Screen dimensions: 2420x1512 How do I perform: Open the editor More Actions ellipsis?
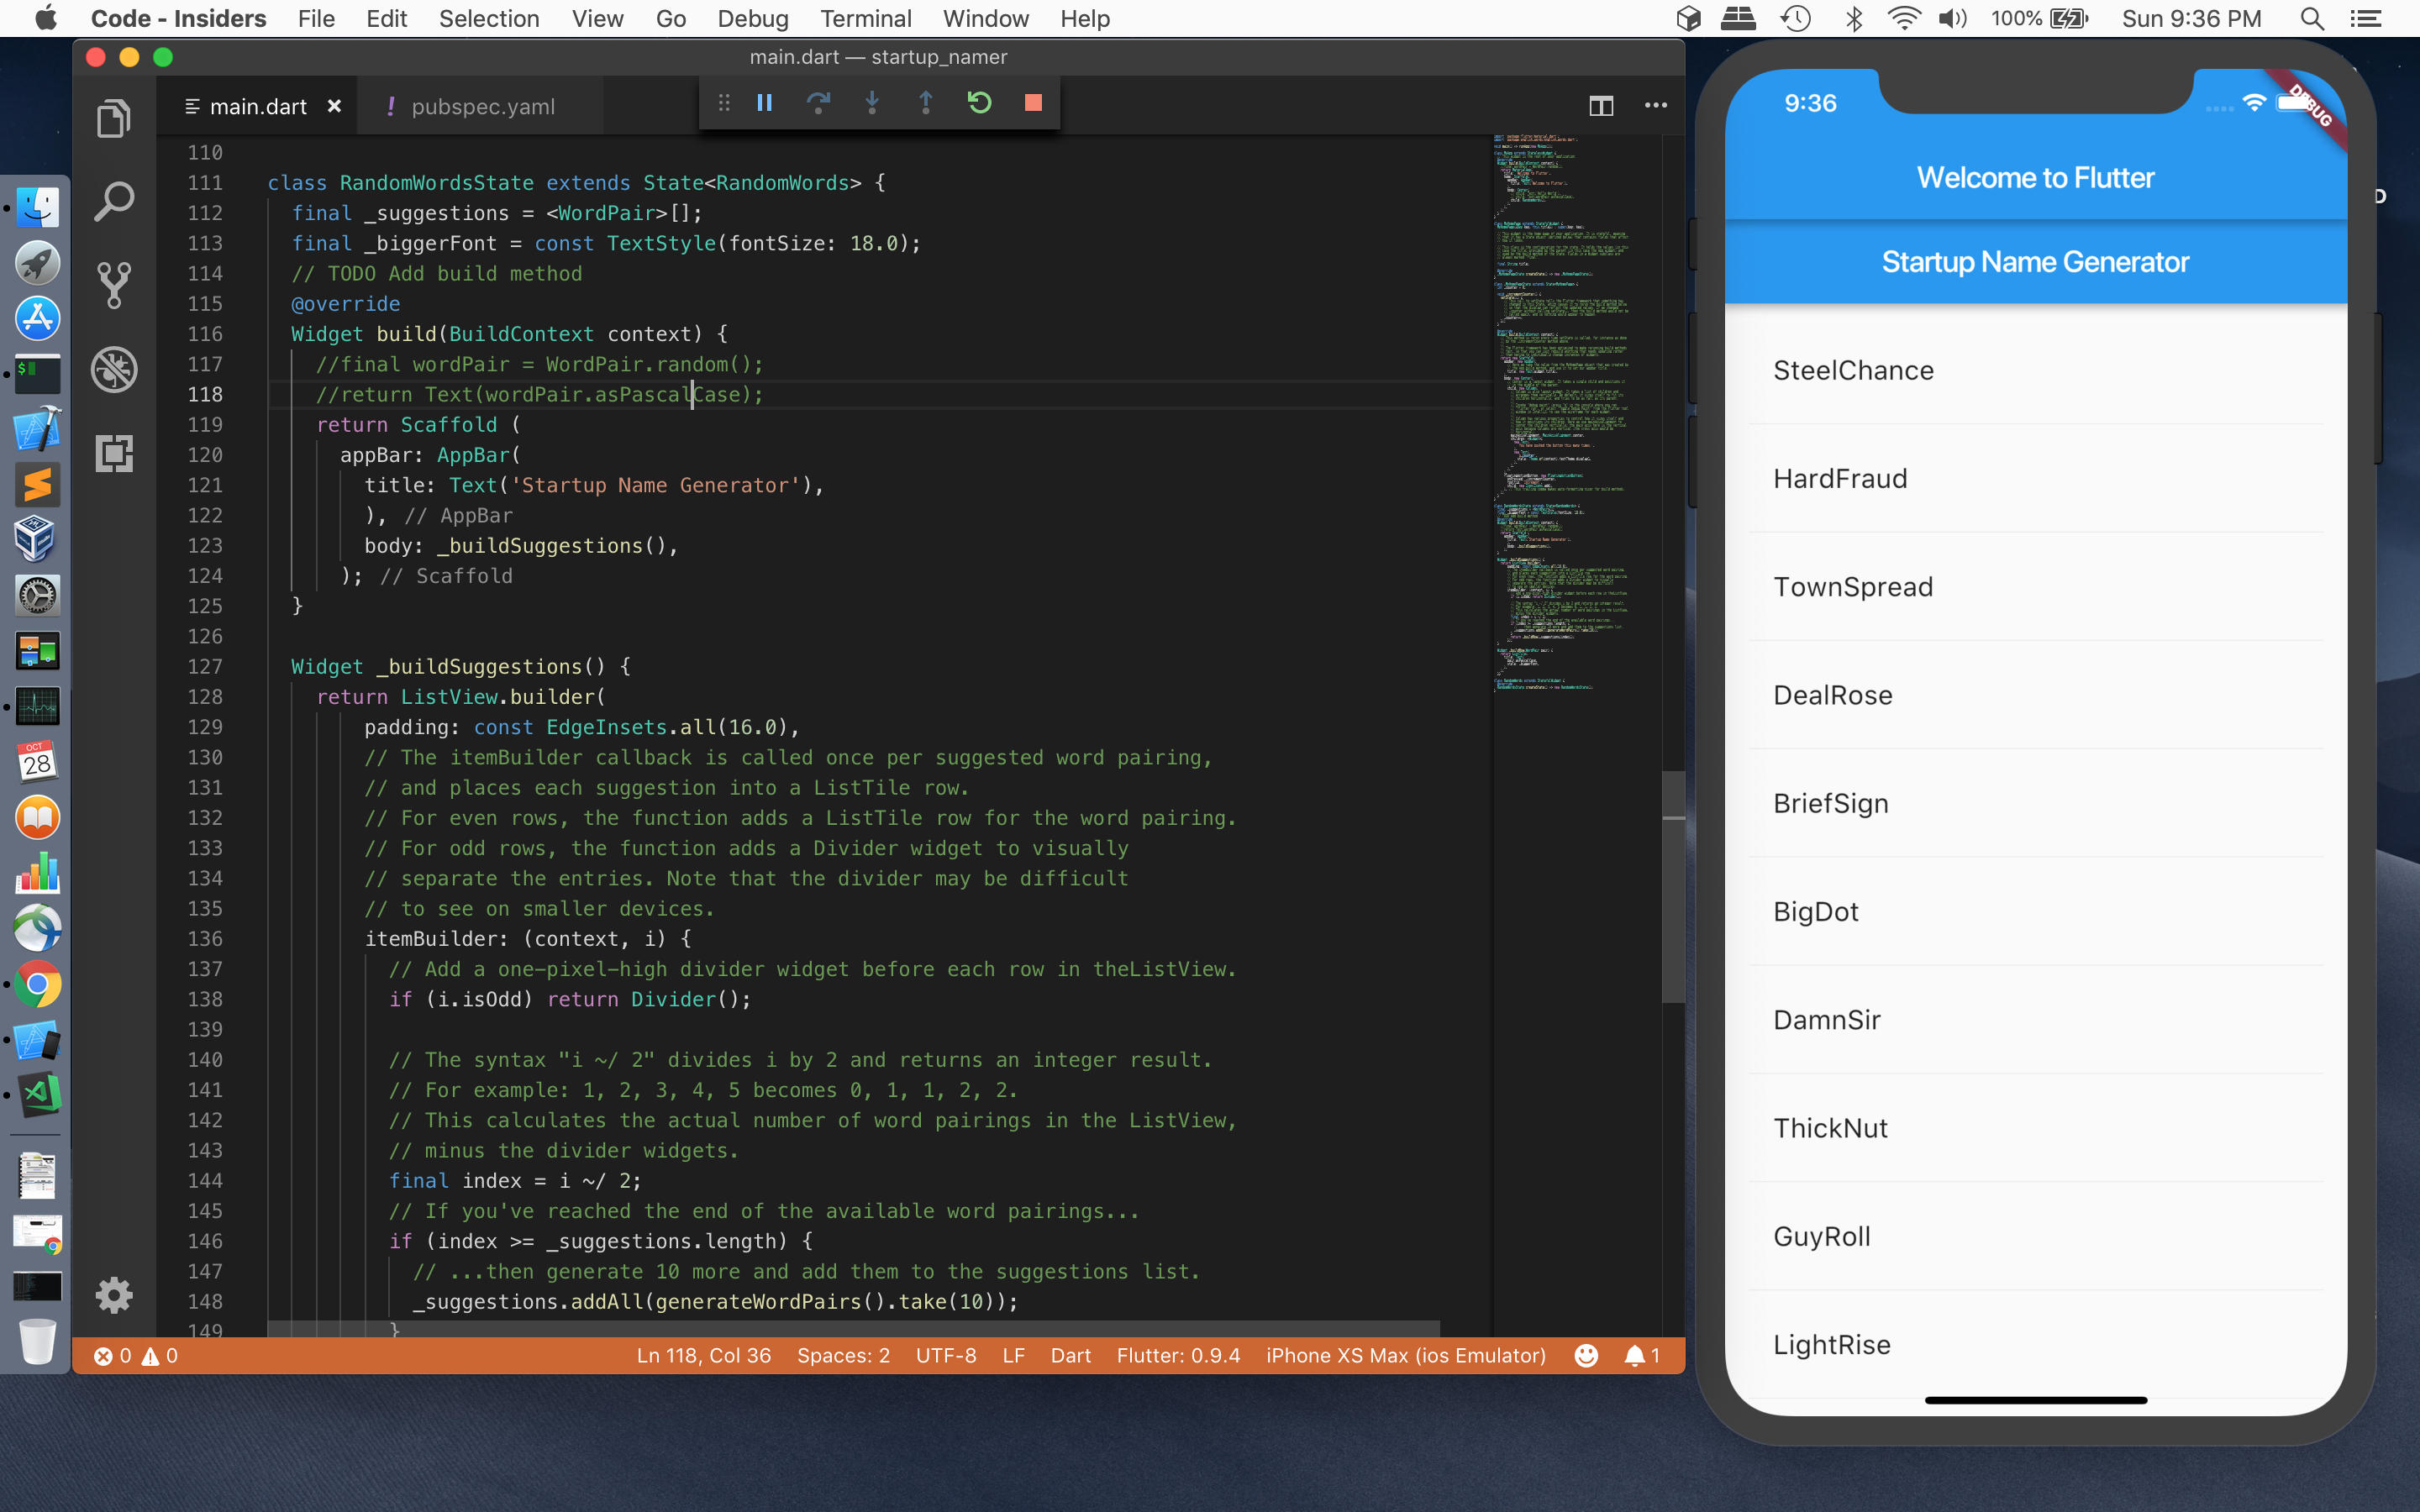pyautogui.click(x=1656, y=106)
